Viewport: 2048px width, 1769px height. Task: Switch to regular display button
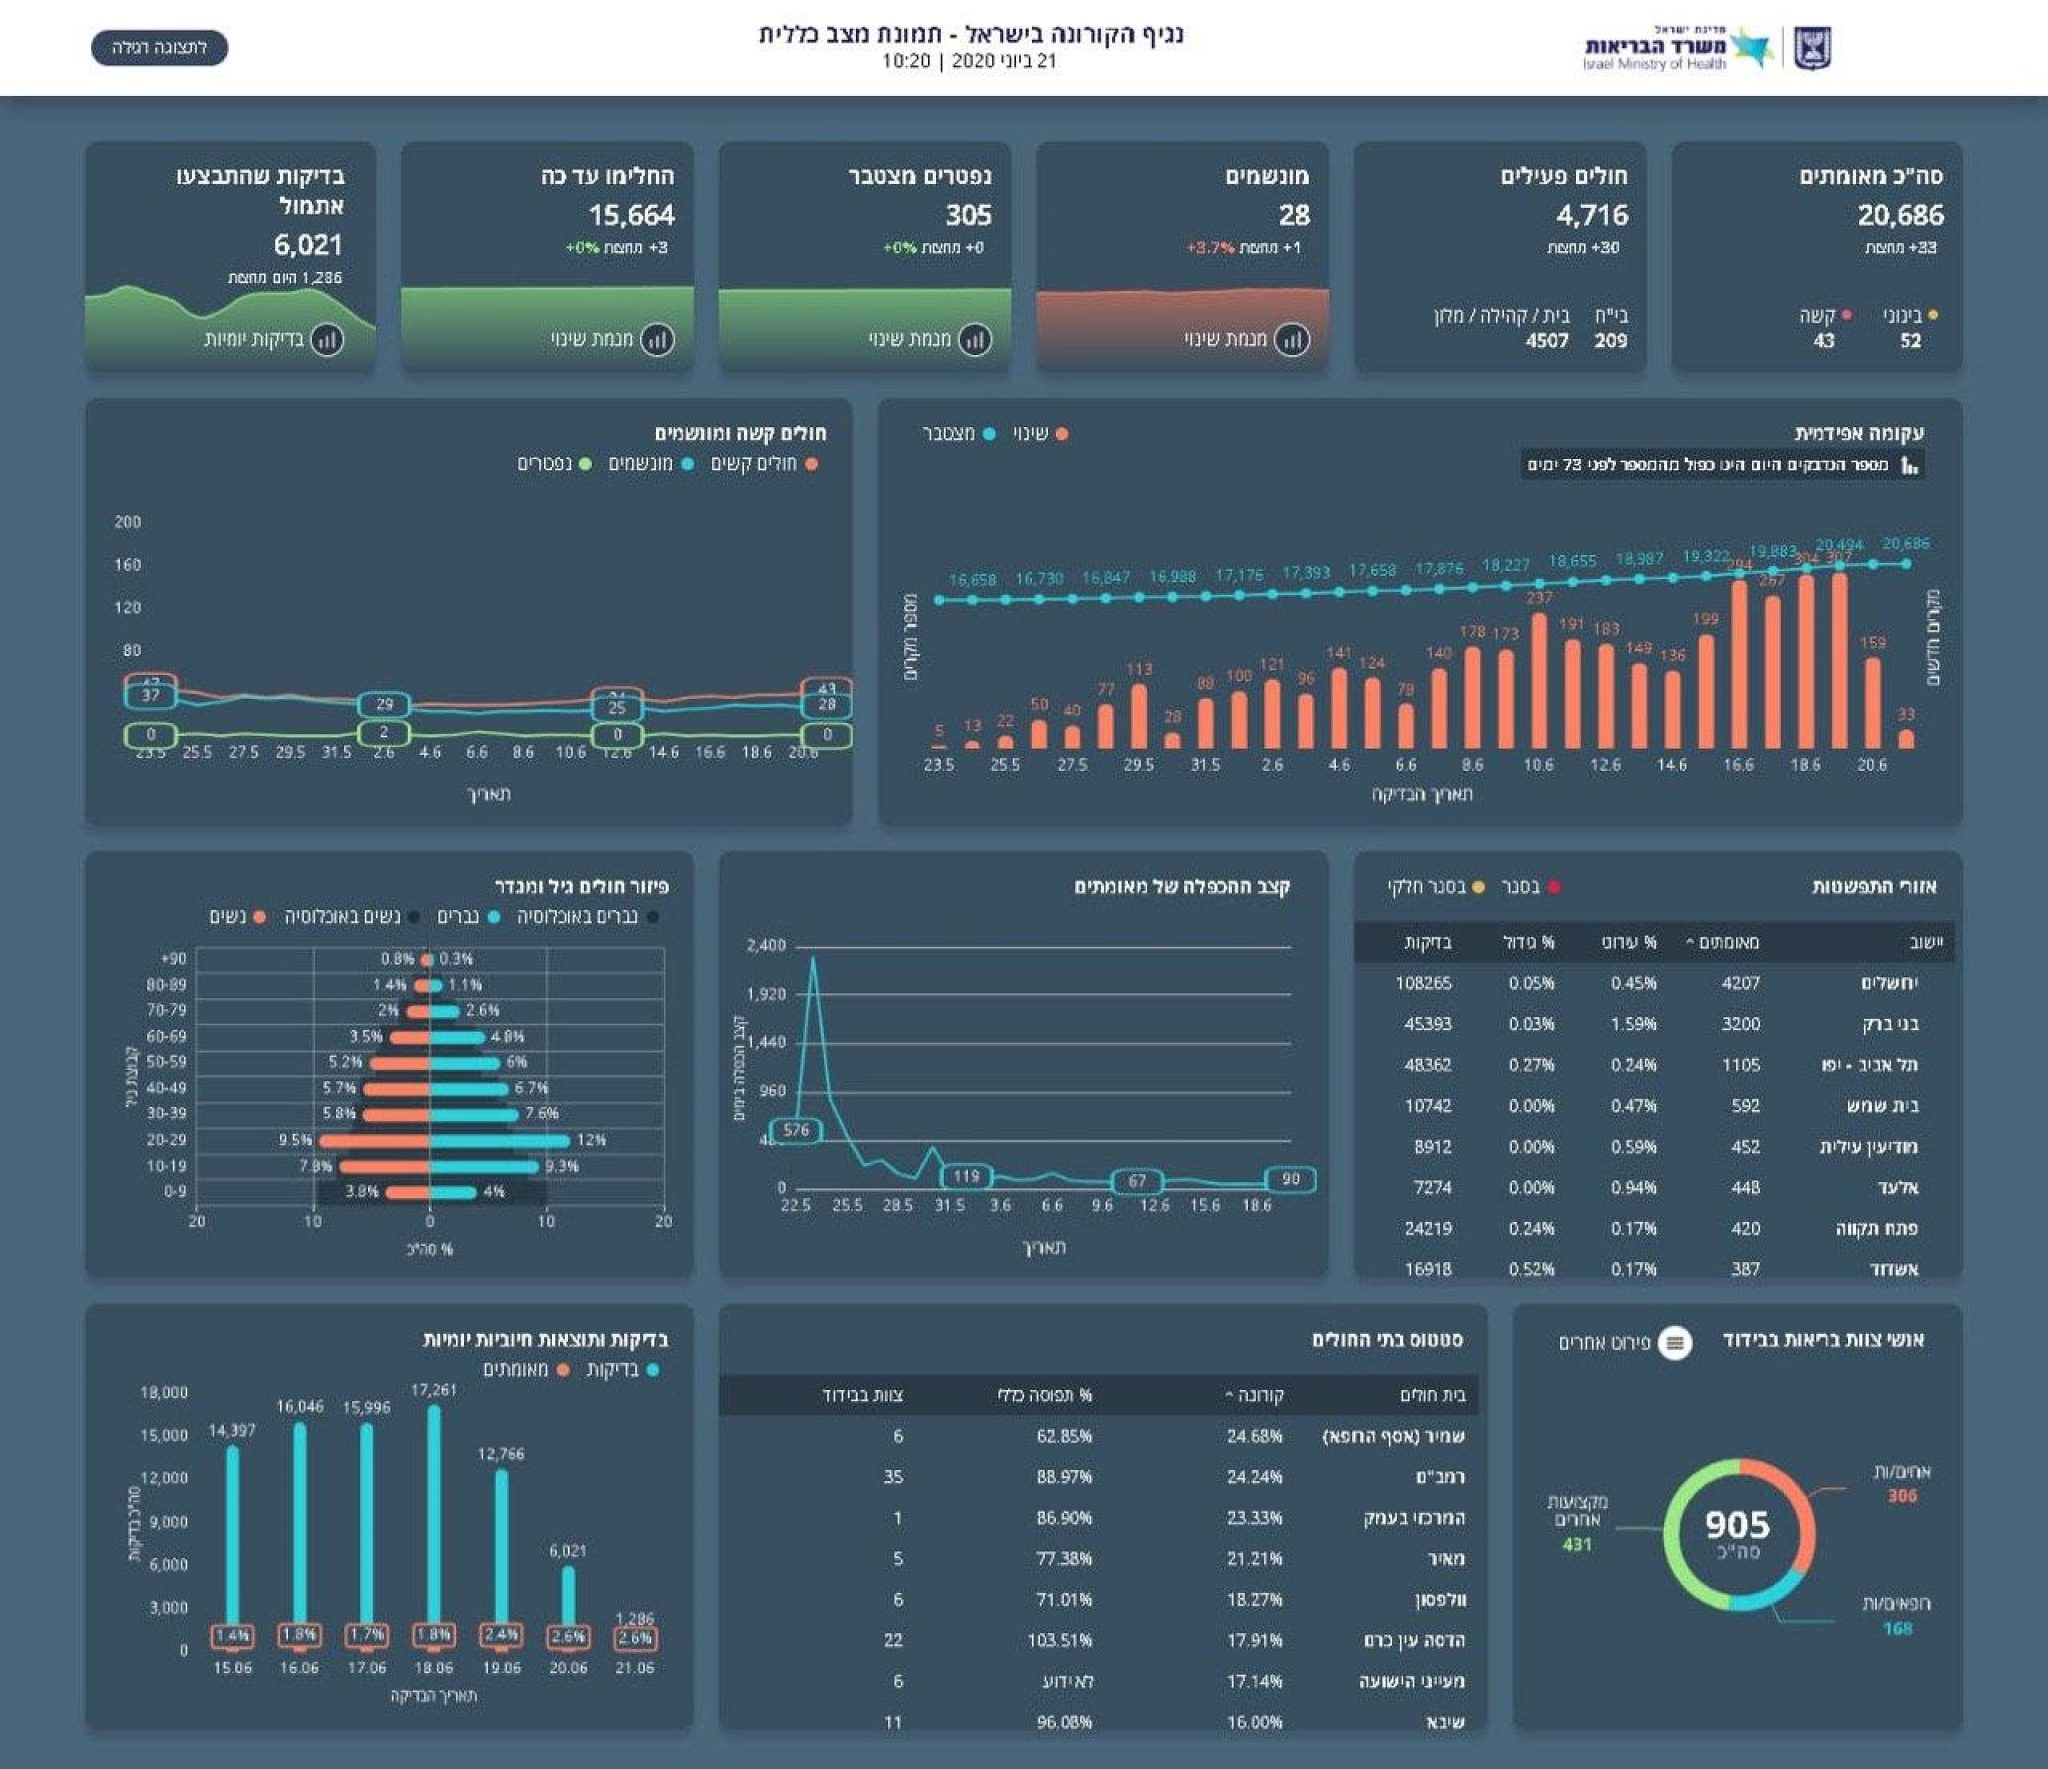[x=159, y=48]
